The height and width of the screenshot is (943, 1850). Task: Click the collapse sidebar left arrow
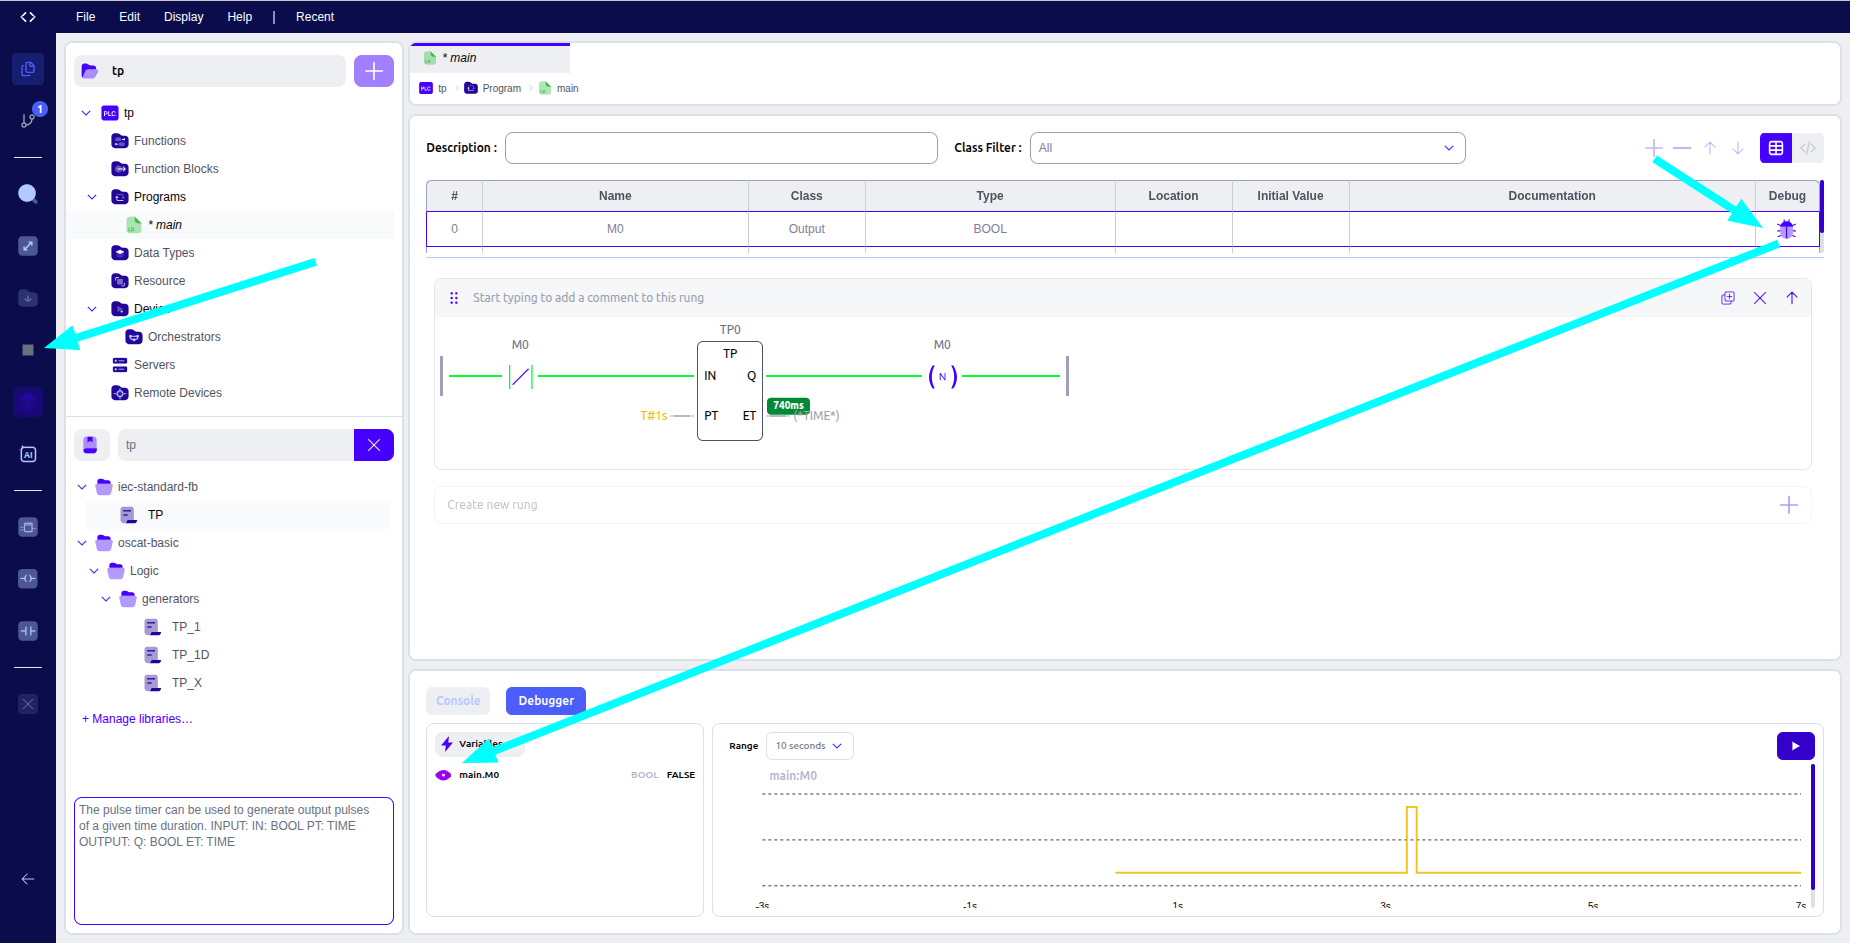pos(28,879)
